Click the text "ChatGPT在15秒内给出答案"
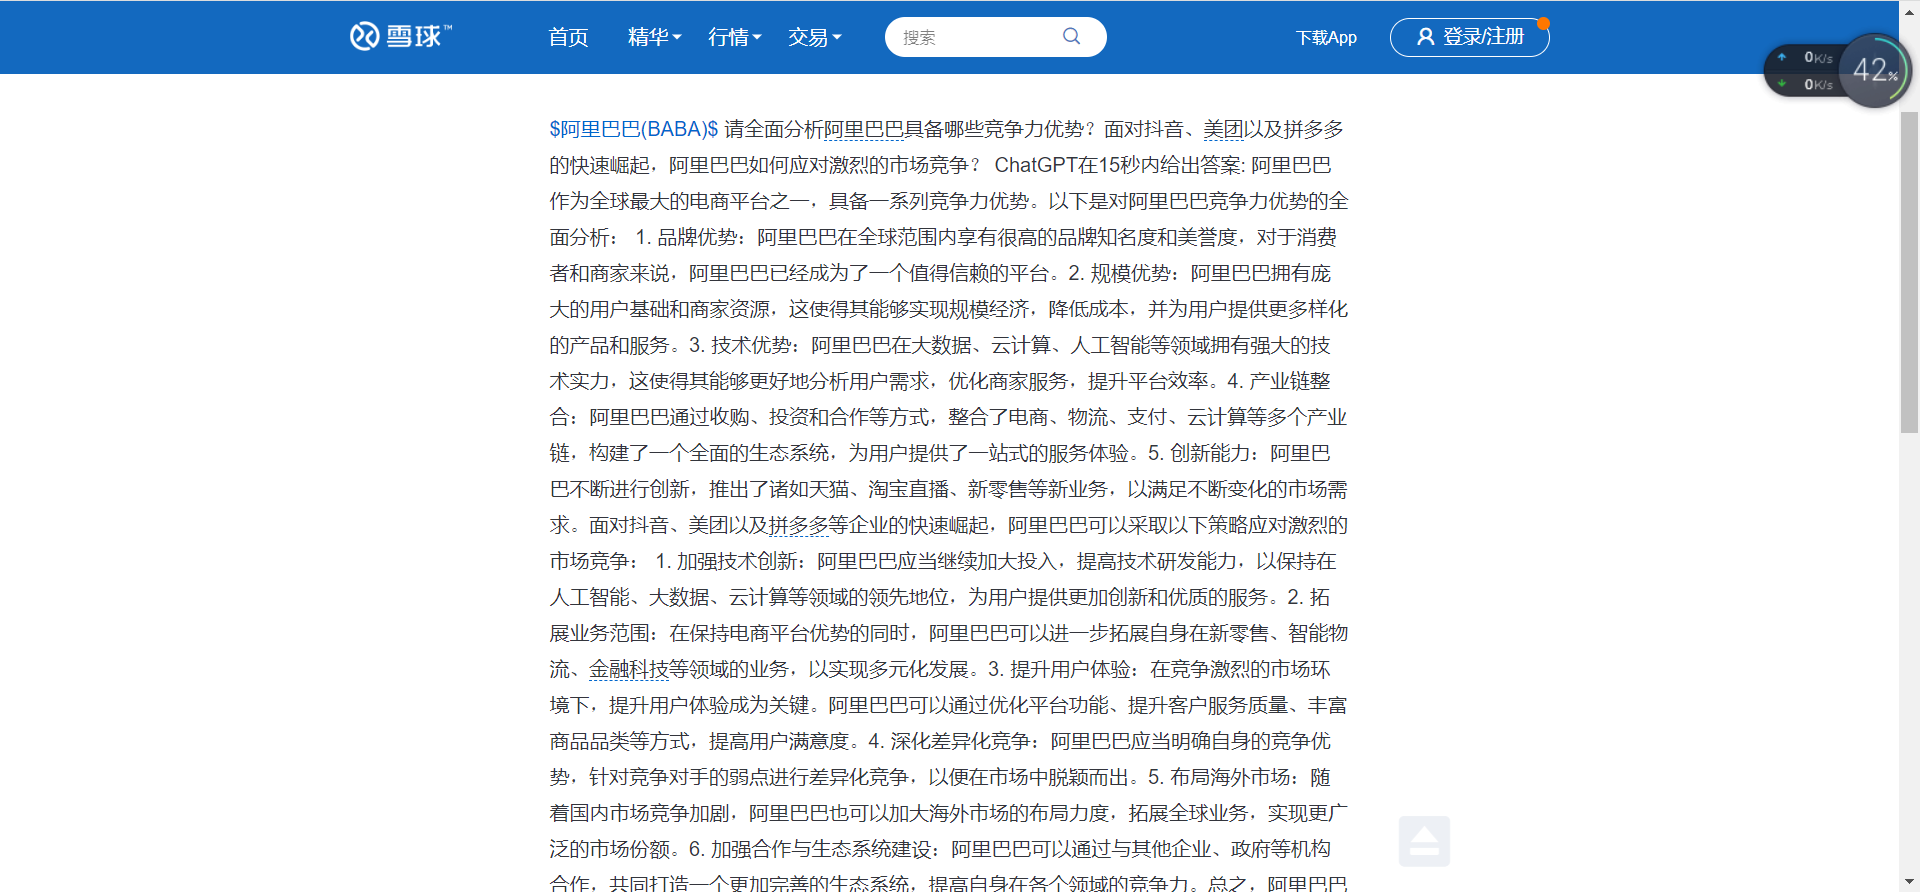The width and height of the screenshot is (1920, 892). (x=1116, y=165)
